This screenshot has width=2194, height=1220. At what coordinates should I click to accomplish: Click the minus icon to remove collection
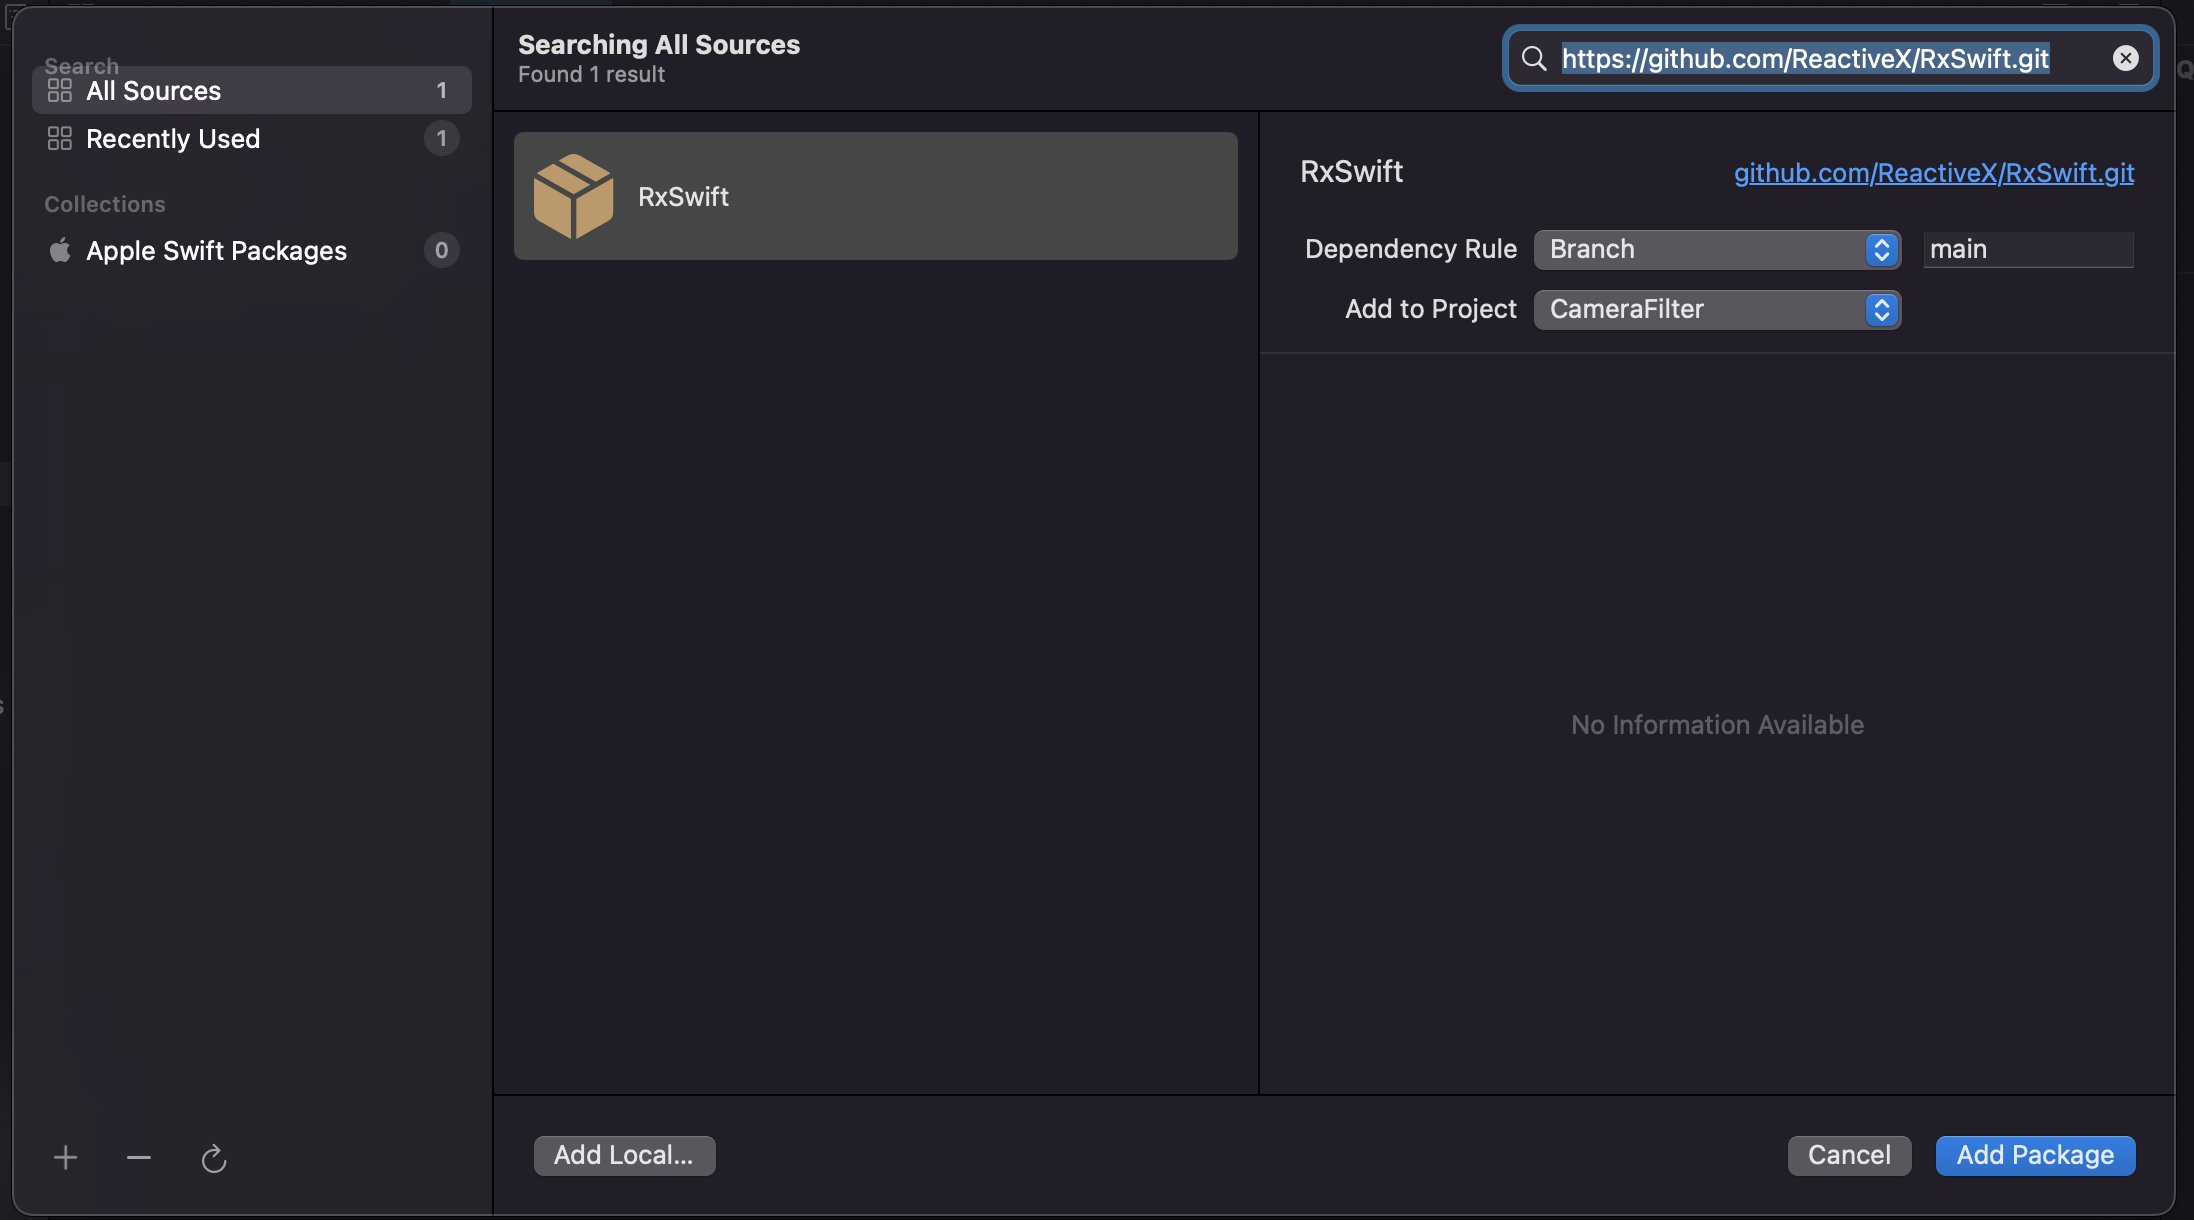139,1158
